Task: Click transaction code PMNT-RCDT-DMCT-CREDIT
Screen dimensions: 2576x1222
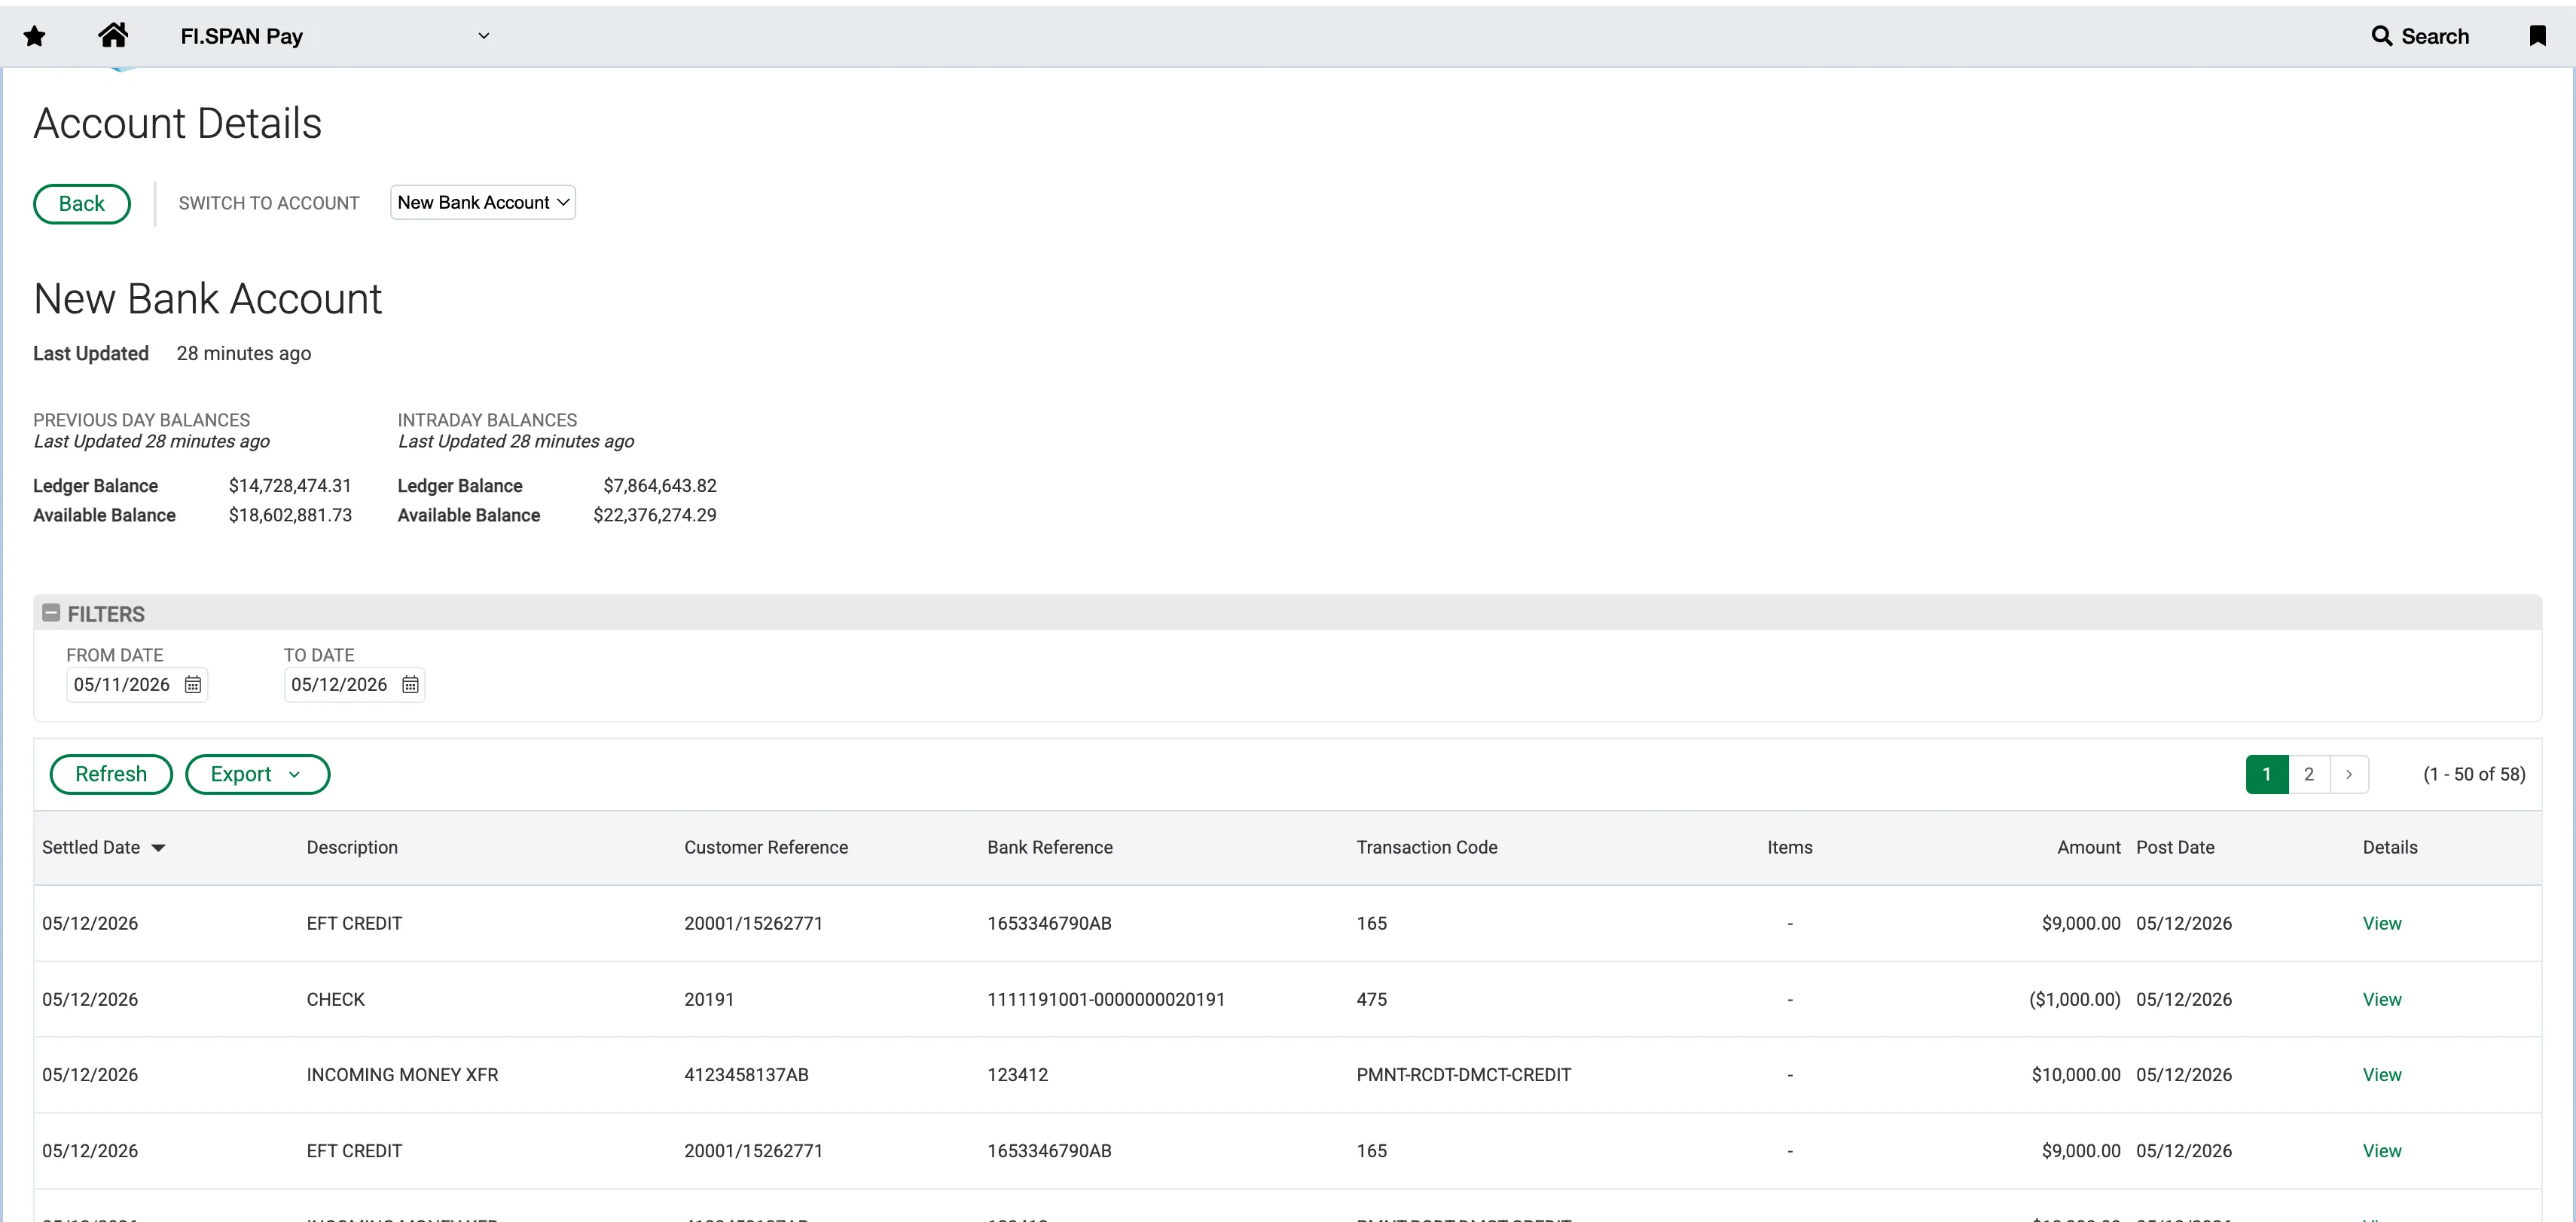Action: point(1463,1075)
